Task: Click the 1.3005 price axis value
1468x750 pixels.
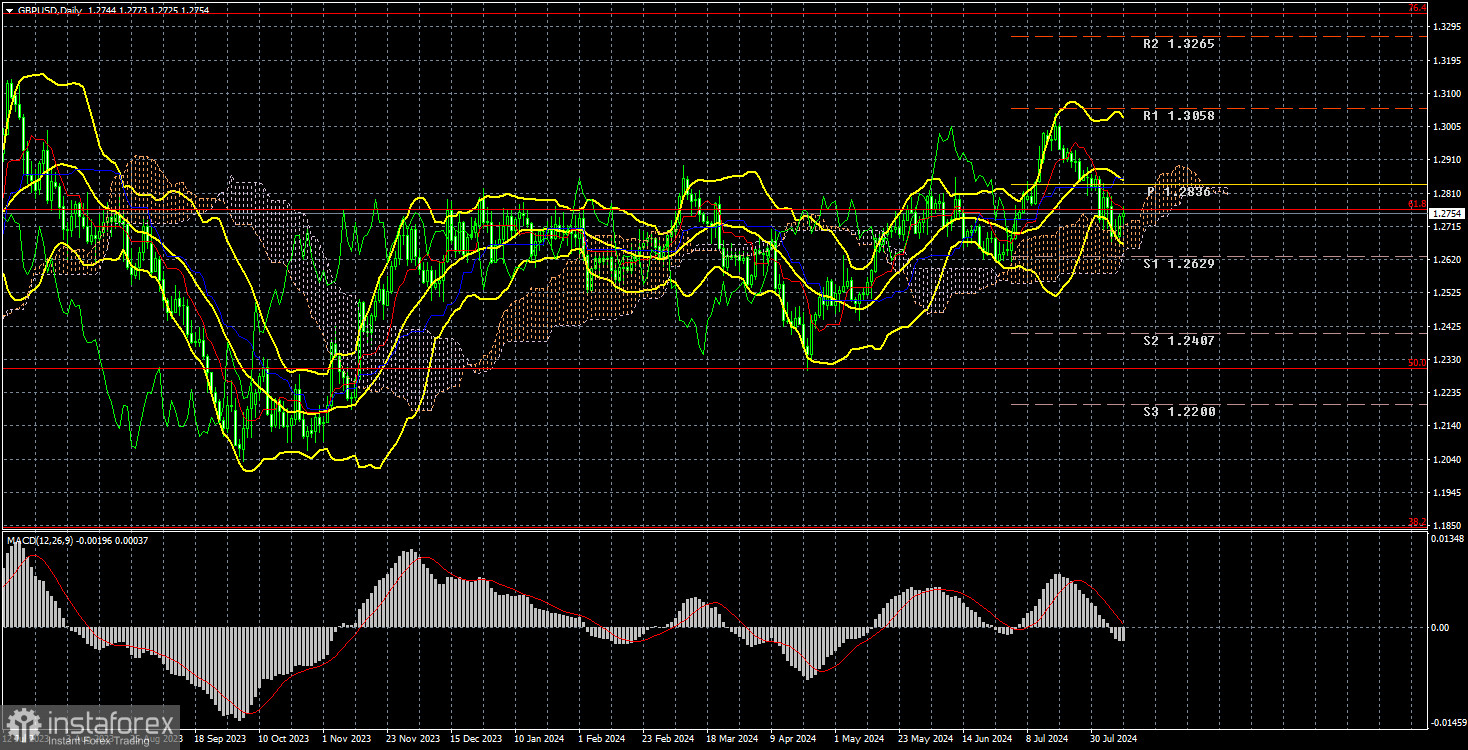Action: coord(1446,127)
